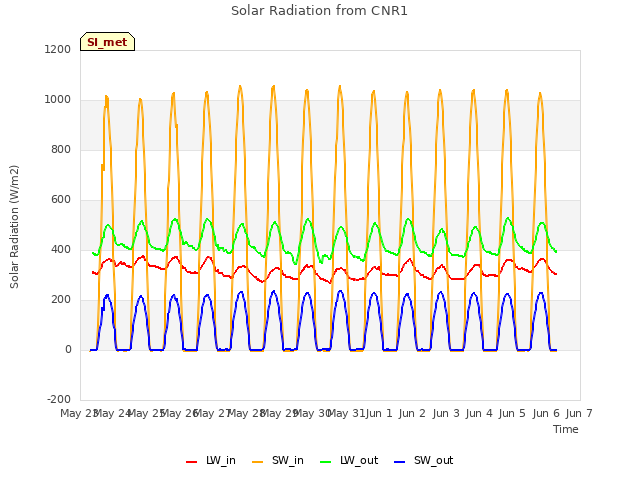Click the orange SW_in legend color marker

[258, 462]
